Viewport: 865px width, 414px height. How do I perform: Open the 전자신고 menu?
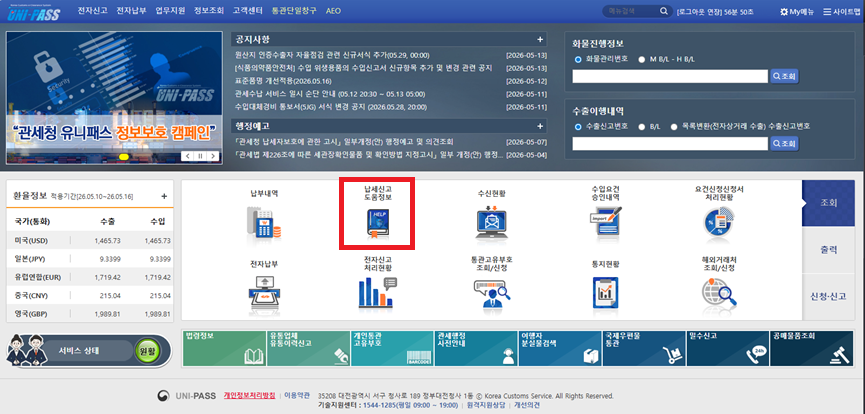[x=93, y=10]
